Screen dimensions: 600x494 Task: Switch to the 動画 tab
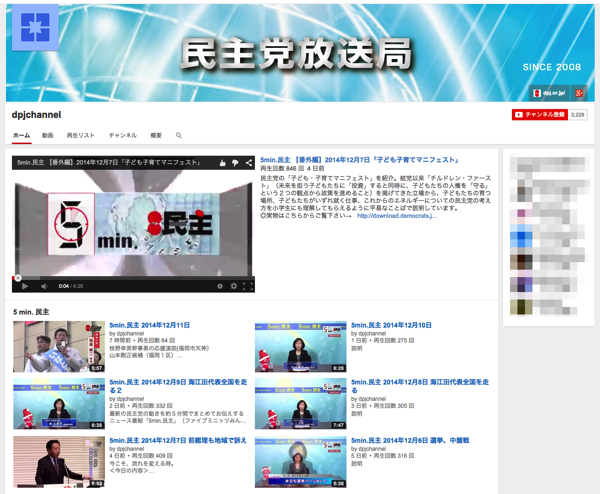(47, 135)
